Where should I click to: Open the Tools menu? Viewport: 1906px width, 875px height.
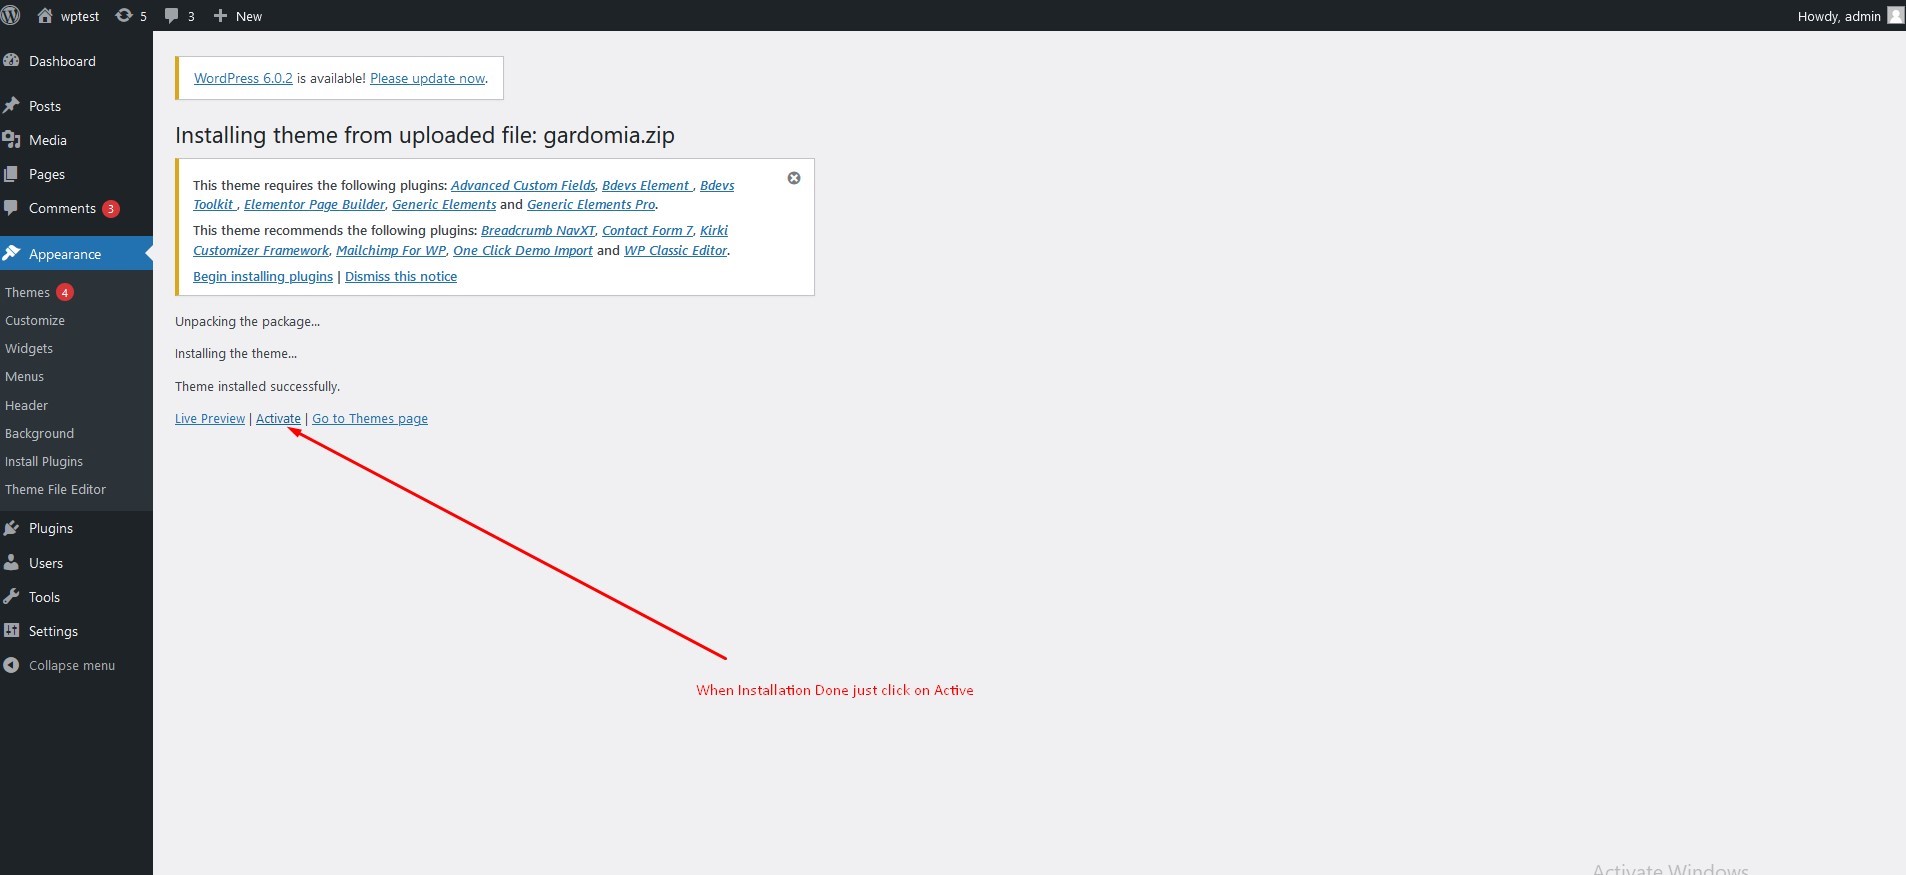(x=76, y=597)
